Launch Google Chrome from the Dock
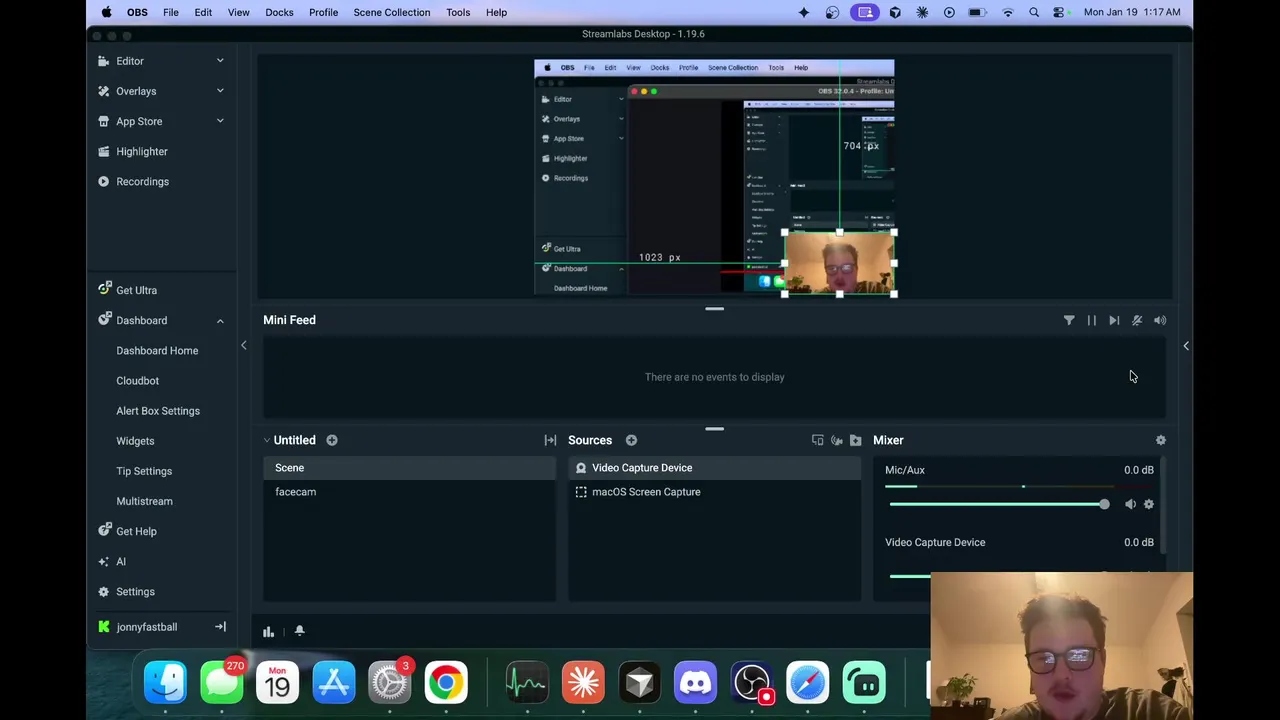Screen dimensions: 1280x720 point(446,683)
